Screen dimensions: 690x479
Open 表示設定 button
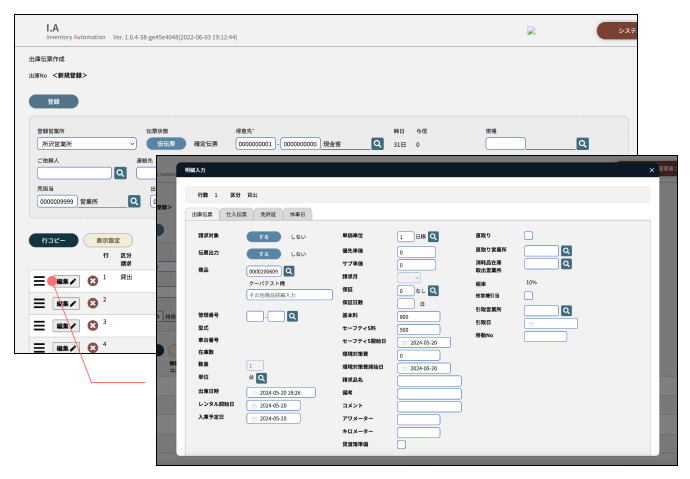click(x=108, y=241)
